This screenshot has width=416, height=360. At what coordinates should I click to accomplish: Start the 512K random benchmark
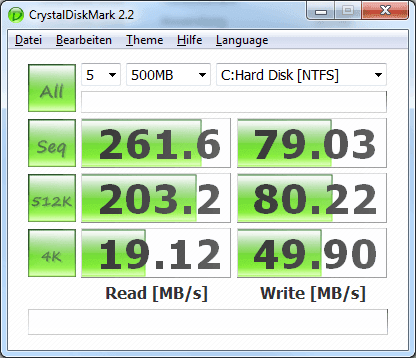pos(52,198)
